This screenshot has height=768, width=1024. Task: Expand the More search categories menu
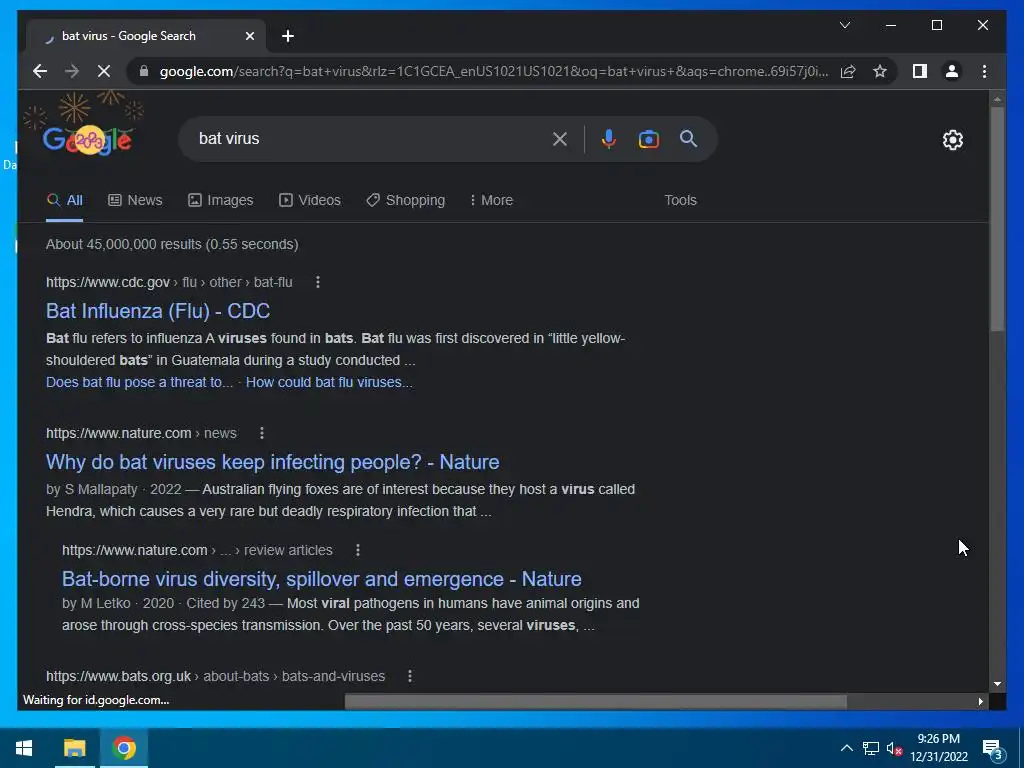[491, 200]
